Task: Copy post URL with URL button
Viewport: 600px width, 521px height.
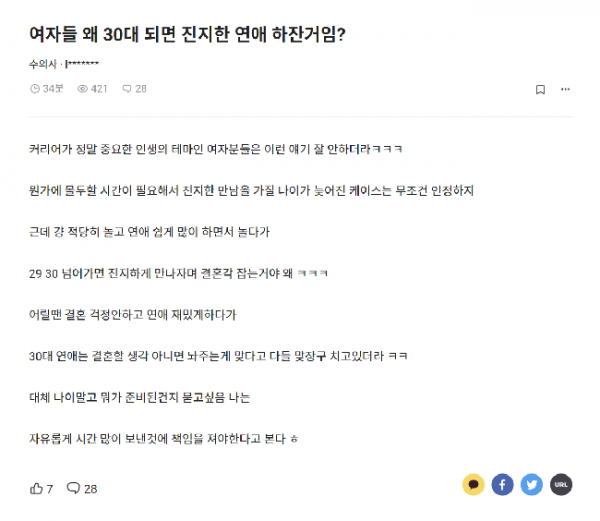Action: [x=561, y=485]
